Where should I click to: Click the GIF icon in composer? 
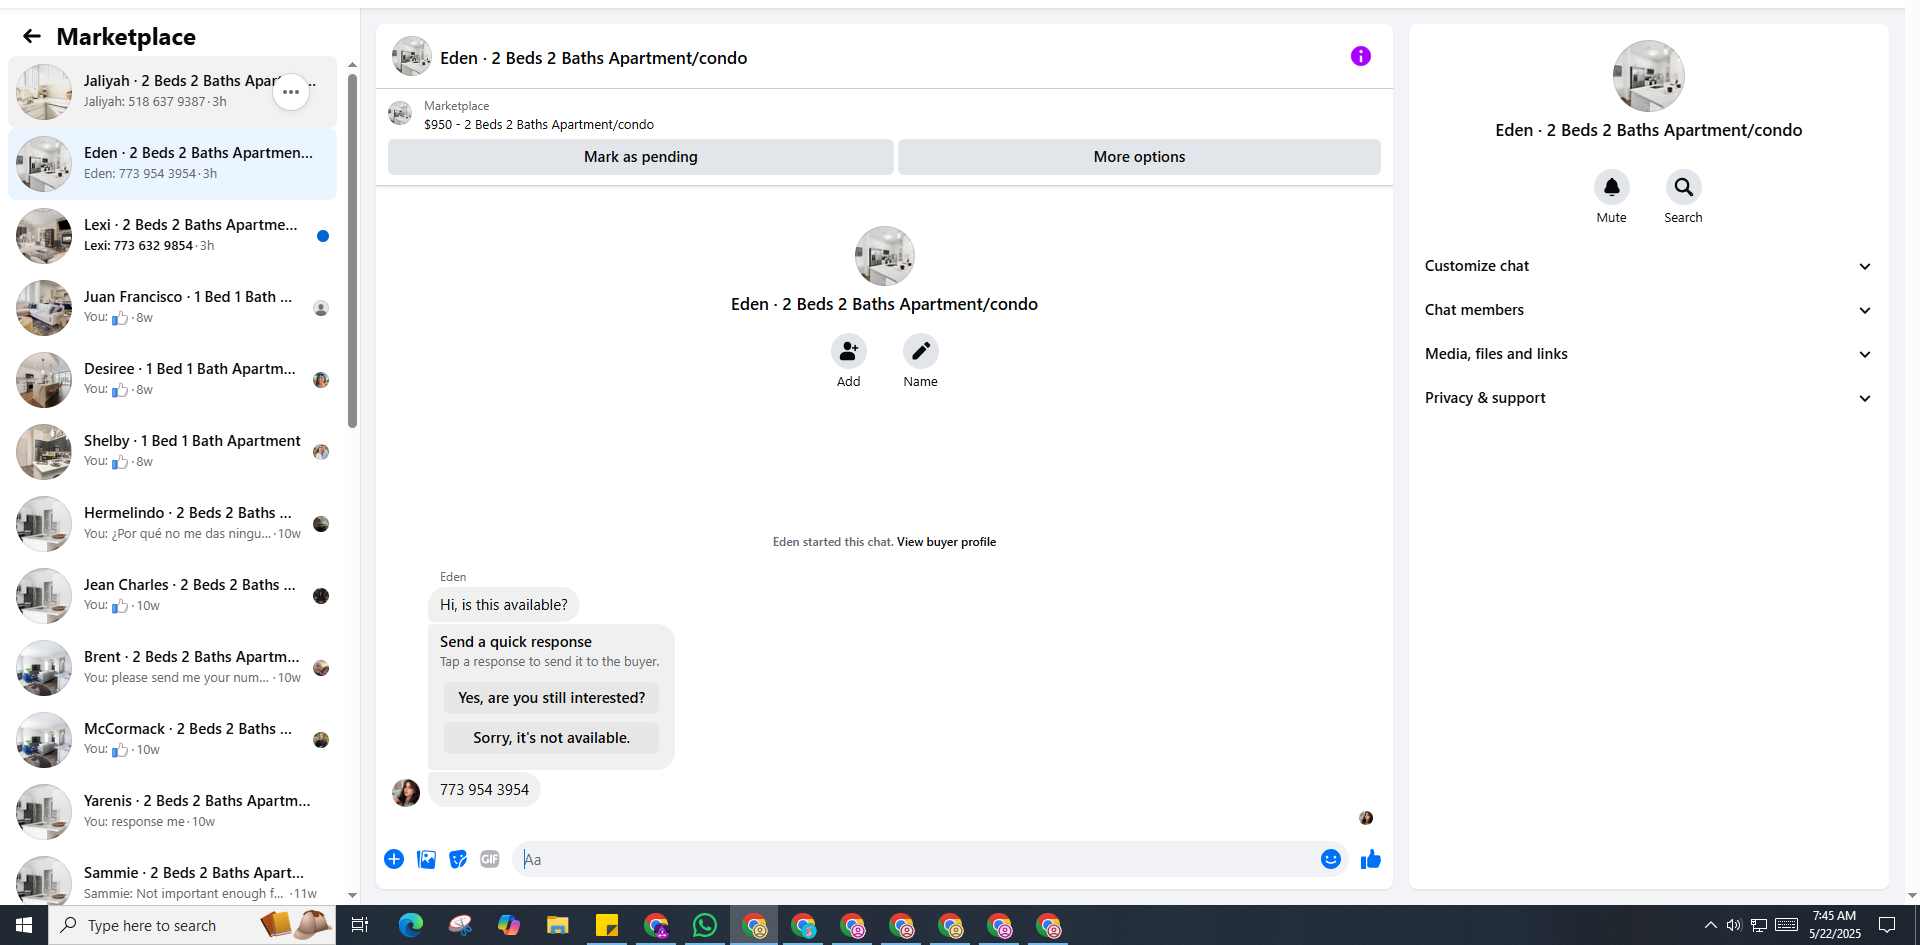489,859
